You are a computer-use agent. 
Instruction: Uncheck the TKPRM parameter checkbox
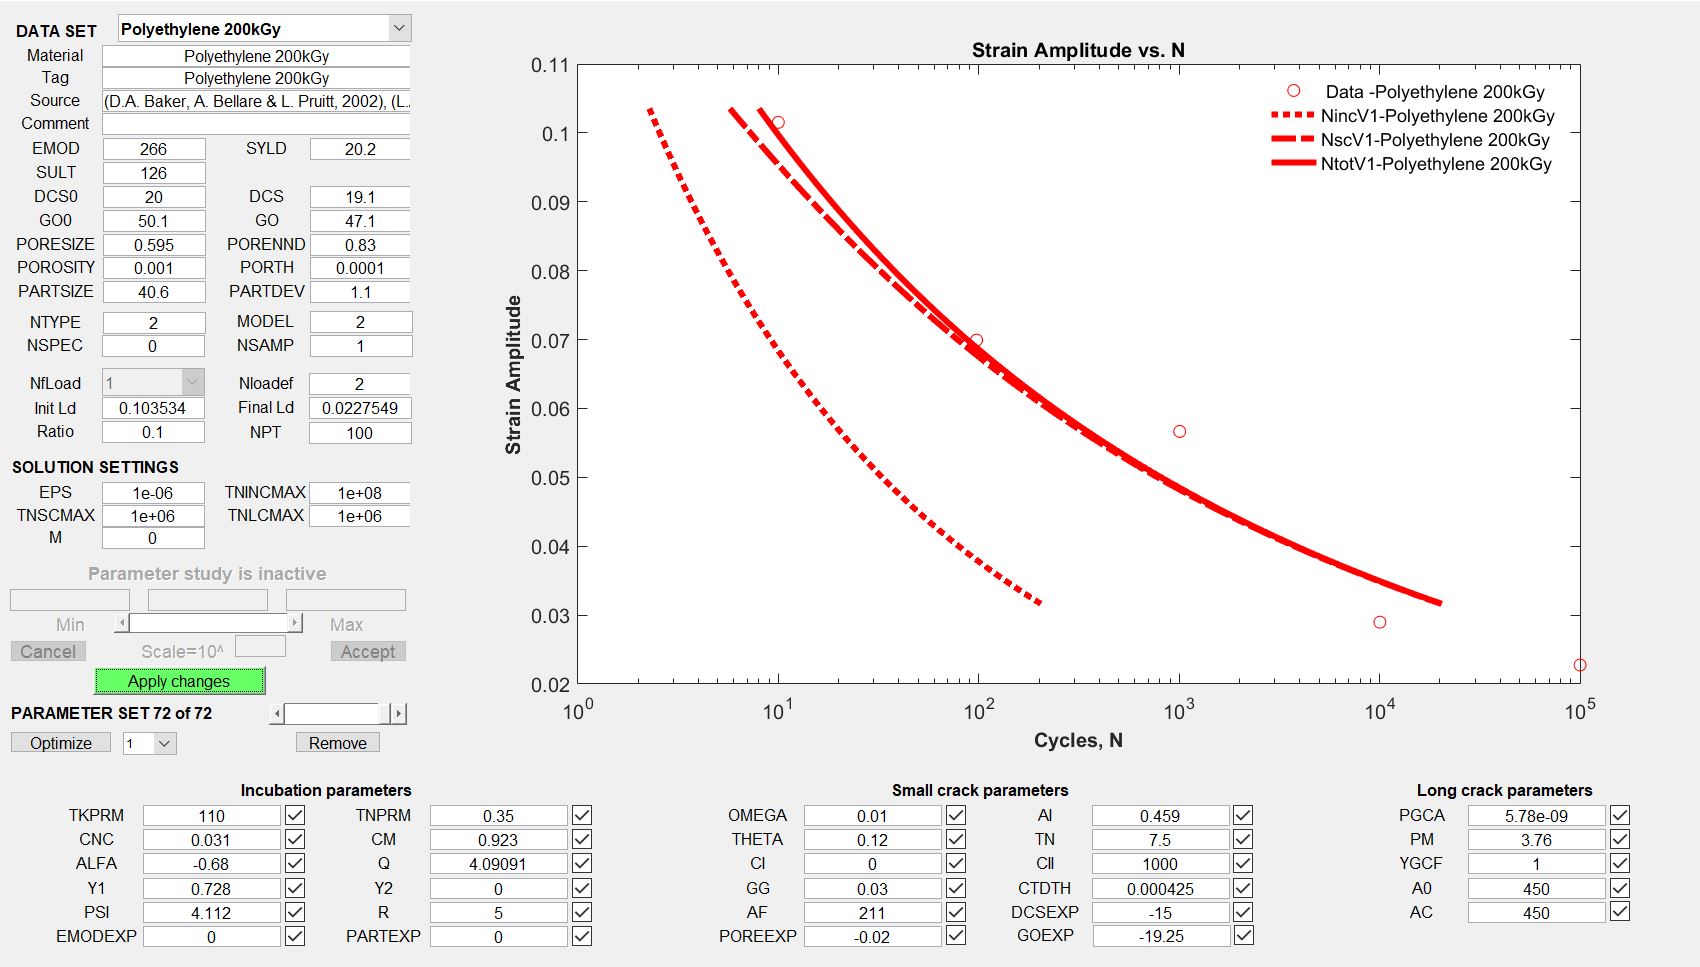point(295,815)
